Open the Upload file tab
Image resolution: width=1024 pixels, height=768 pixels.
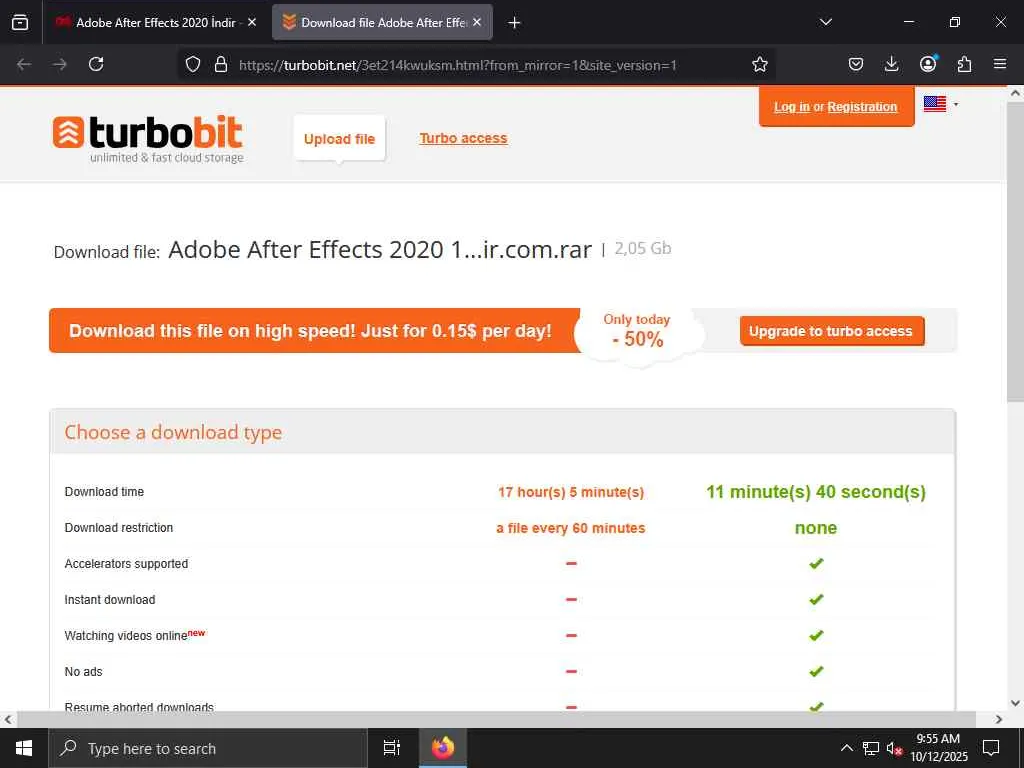(339, 138)
